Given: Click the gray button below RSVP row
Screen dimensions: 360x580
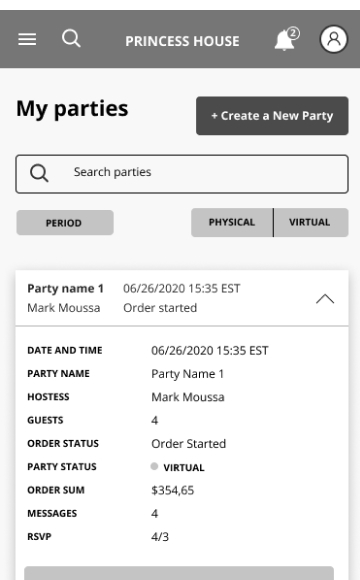Looking at the screenshot, I should (179, 573).
